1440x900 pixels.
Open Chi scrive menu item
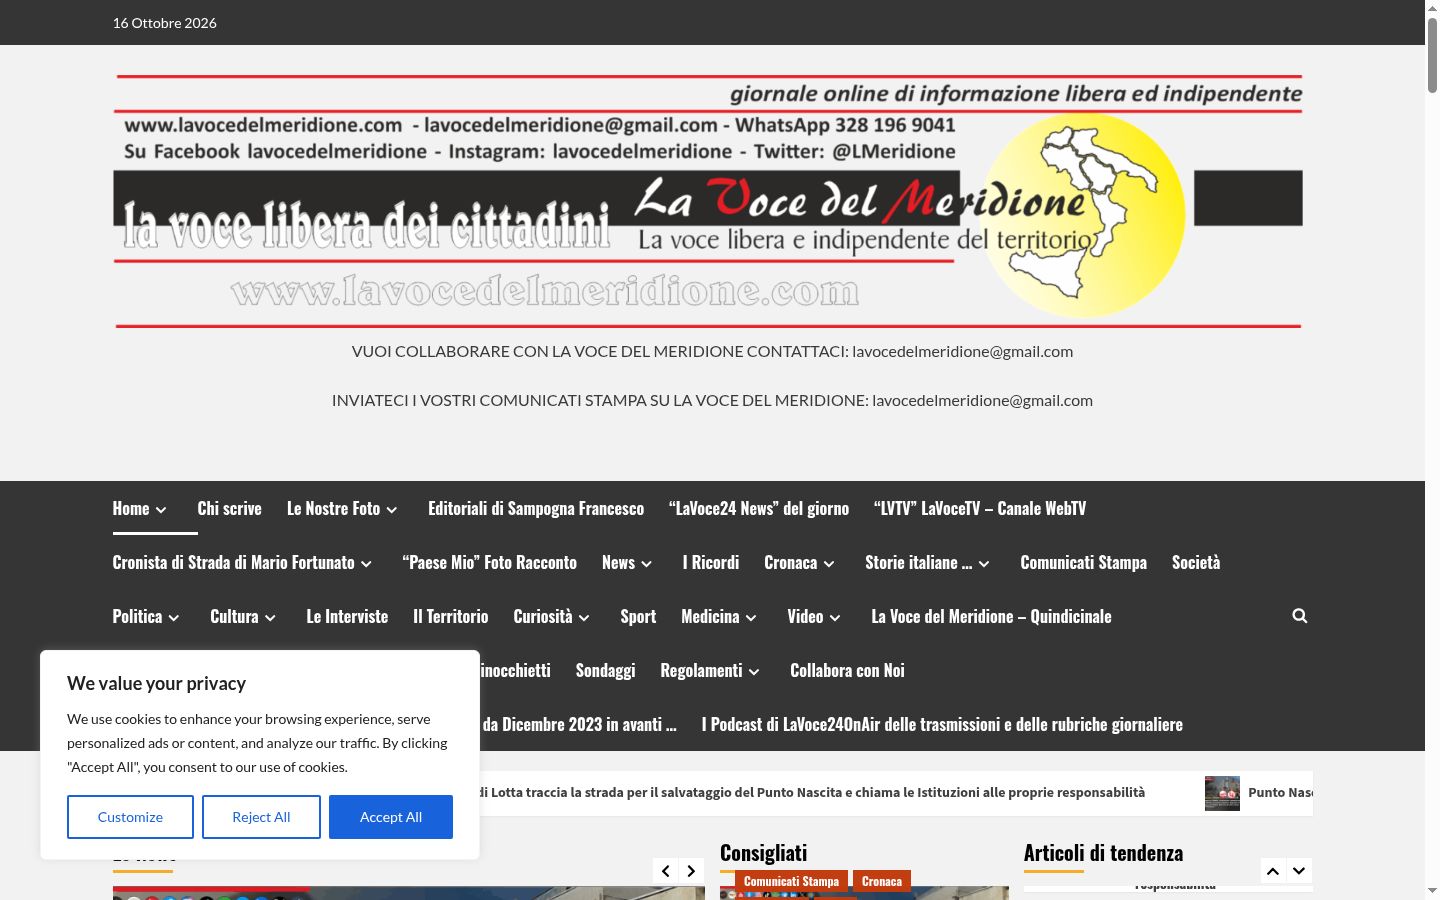pyautogui.click(x=229, y=508)
